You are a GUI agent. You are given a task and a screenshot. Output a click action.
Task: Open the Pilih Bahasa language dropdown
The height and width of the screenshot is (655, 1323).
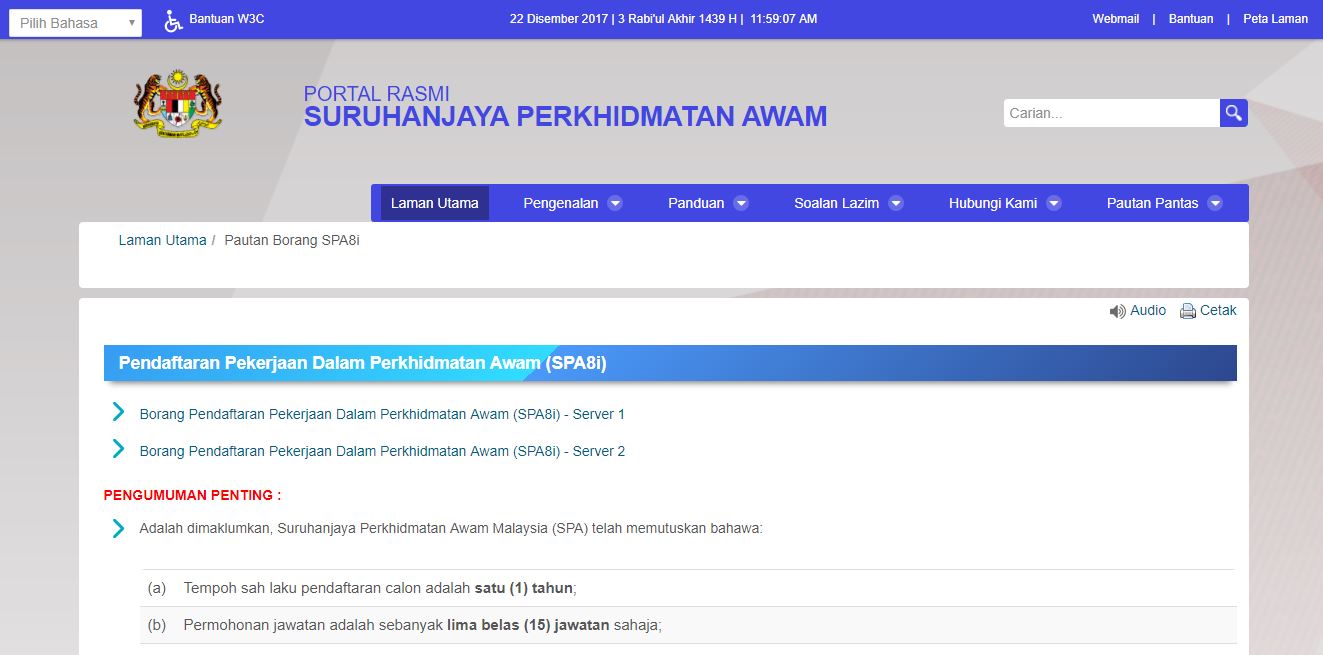point(75,23)
